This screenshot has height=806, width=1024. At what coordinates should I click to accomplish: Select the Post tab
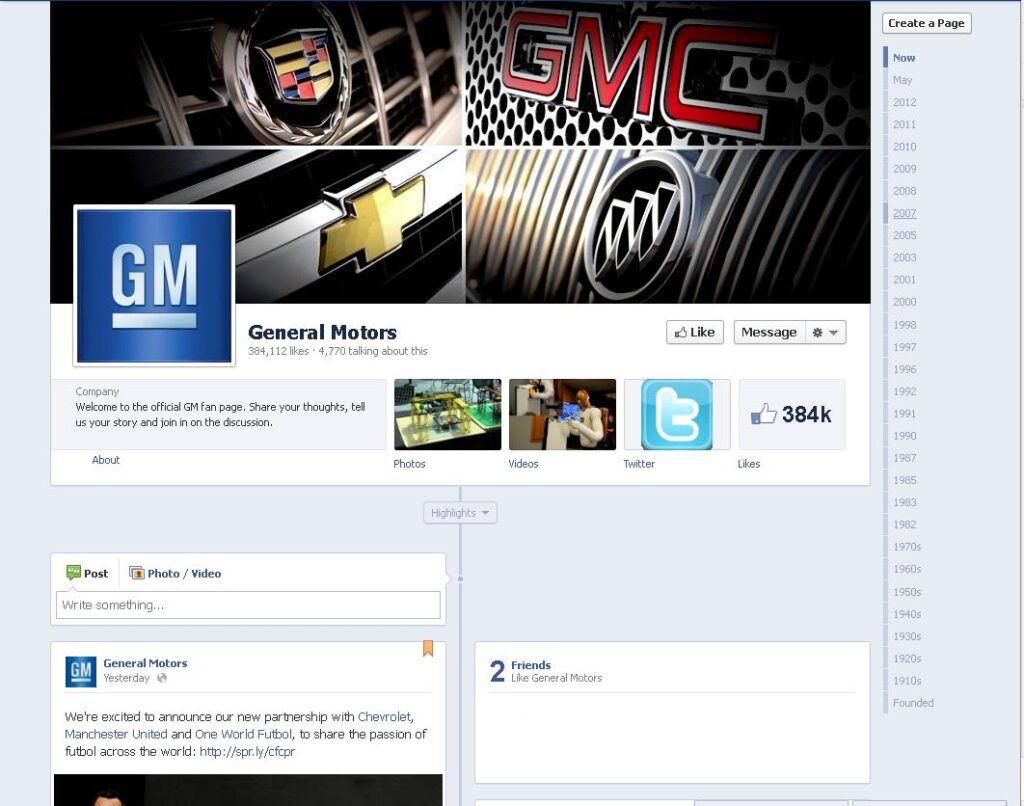pyautogui.click(x=87, y=573)
